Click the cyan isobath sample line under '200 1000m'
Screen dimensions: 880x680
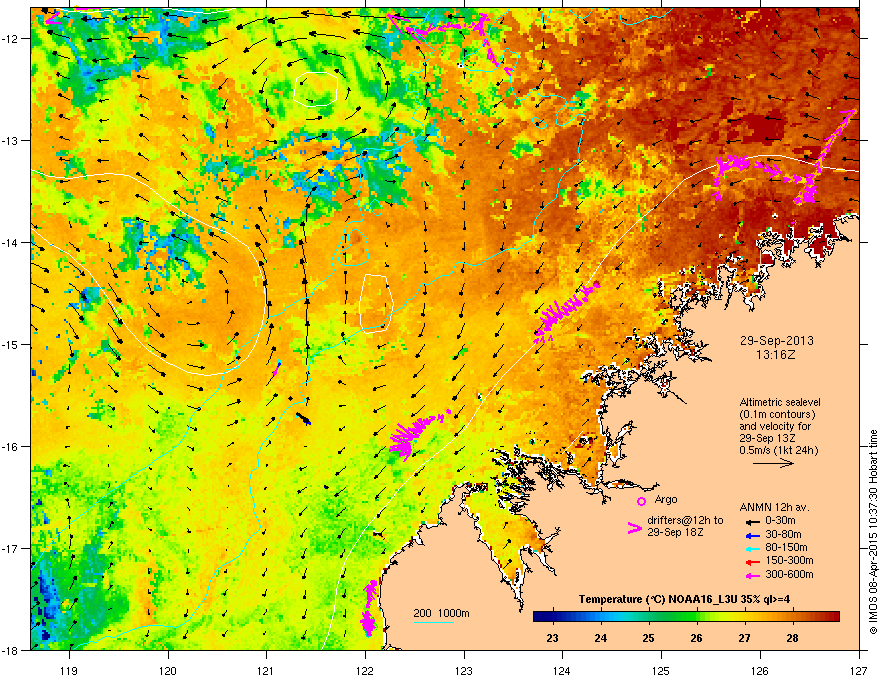tap(434, 622)
